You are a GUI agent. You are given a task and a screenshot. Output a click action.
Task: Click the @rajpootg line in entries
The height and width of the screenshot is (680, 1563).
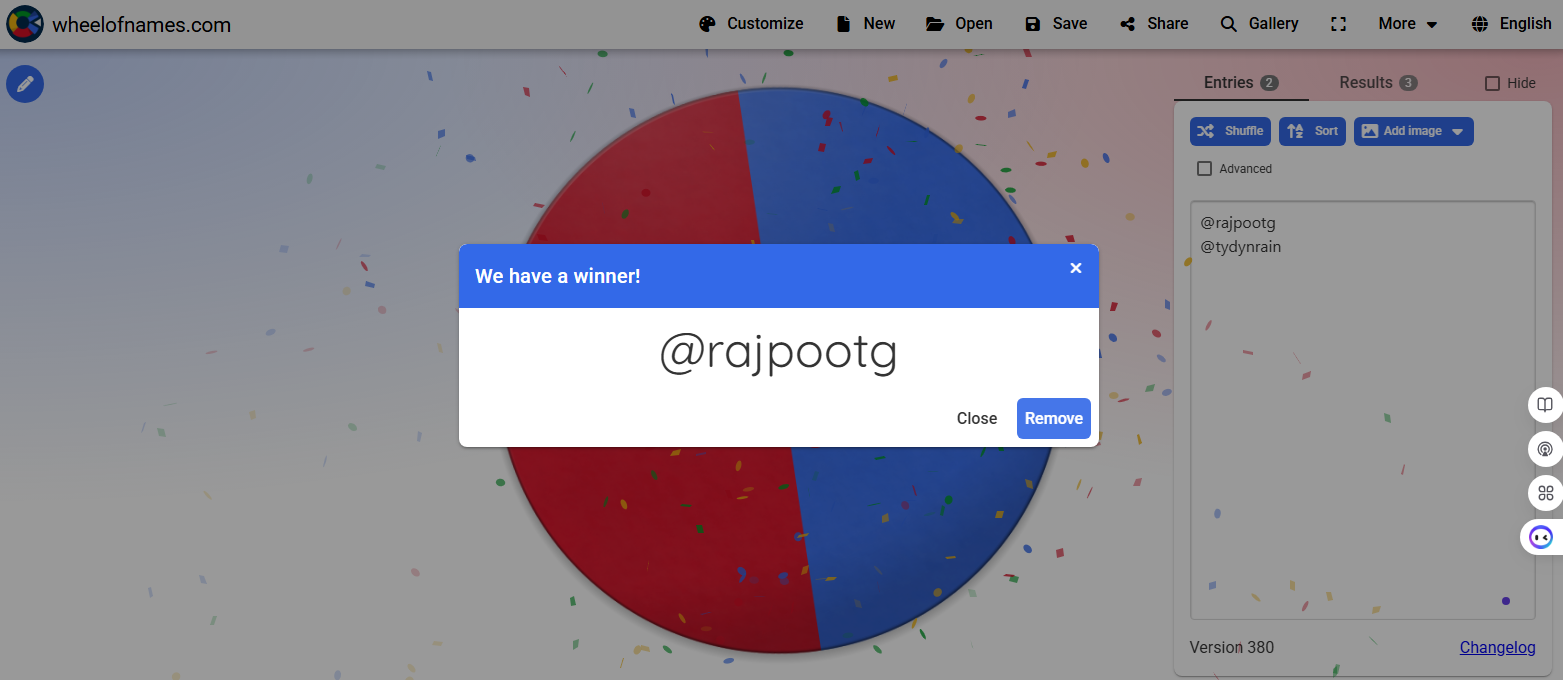pos(1238,223)
